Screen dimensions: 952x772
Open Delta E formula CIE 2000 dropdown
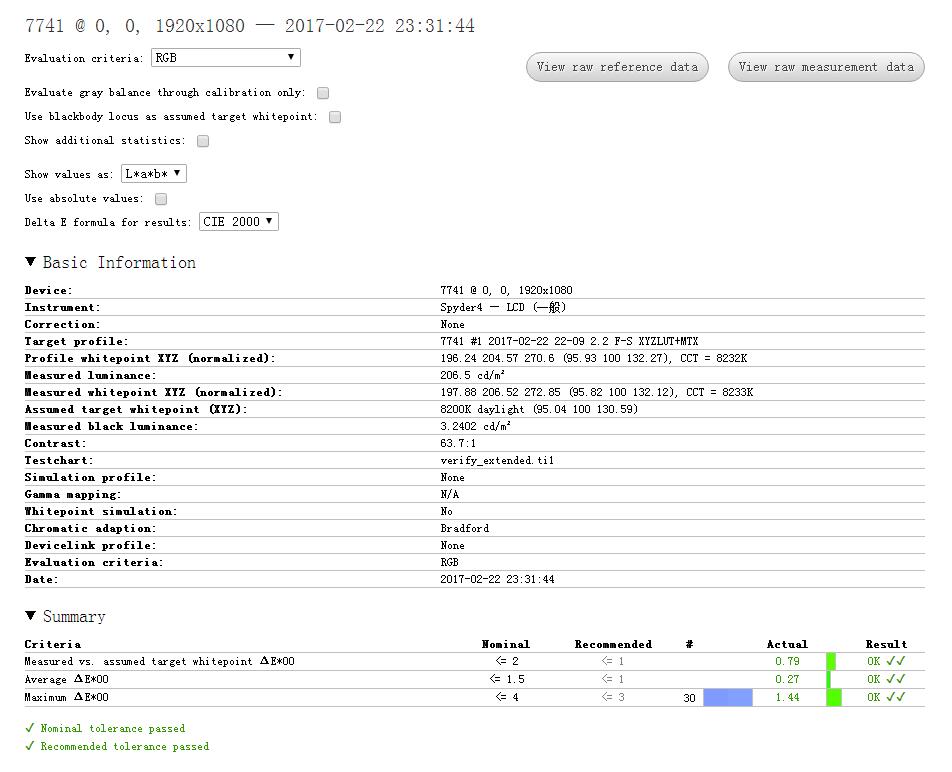(239, 222)
